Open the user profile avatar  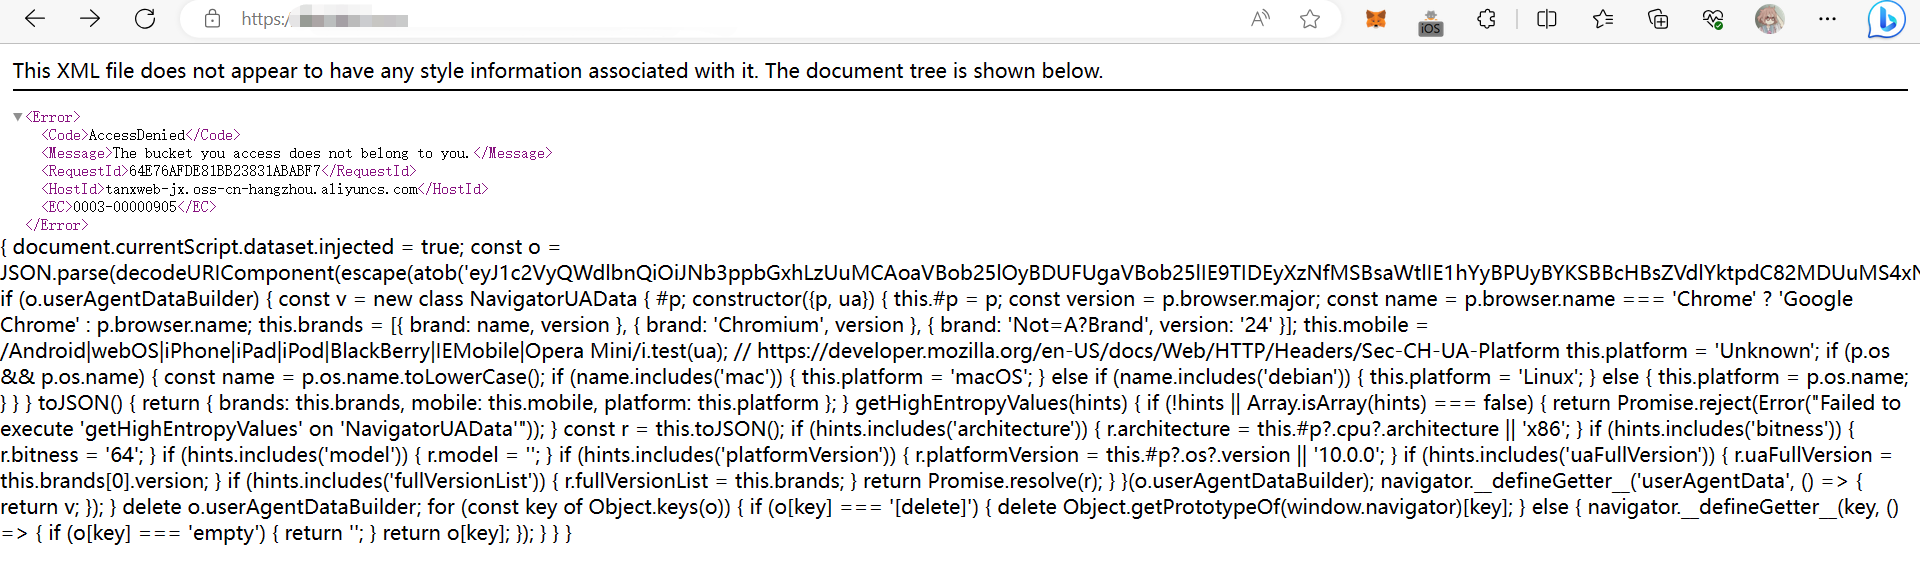coord(1769,19)
